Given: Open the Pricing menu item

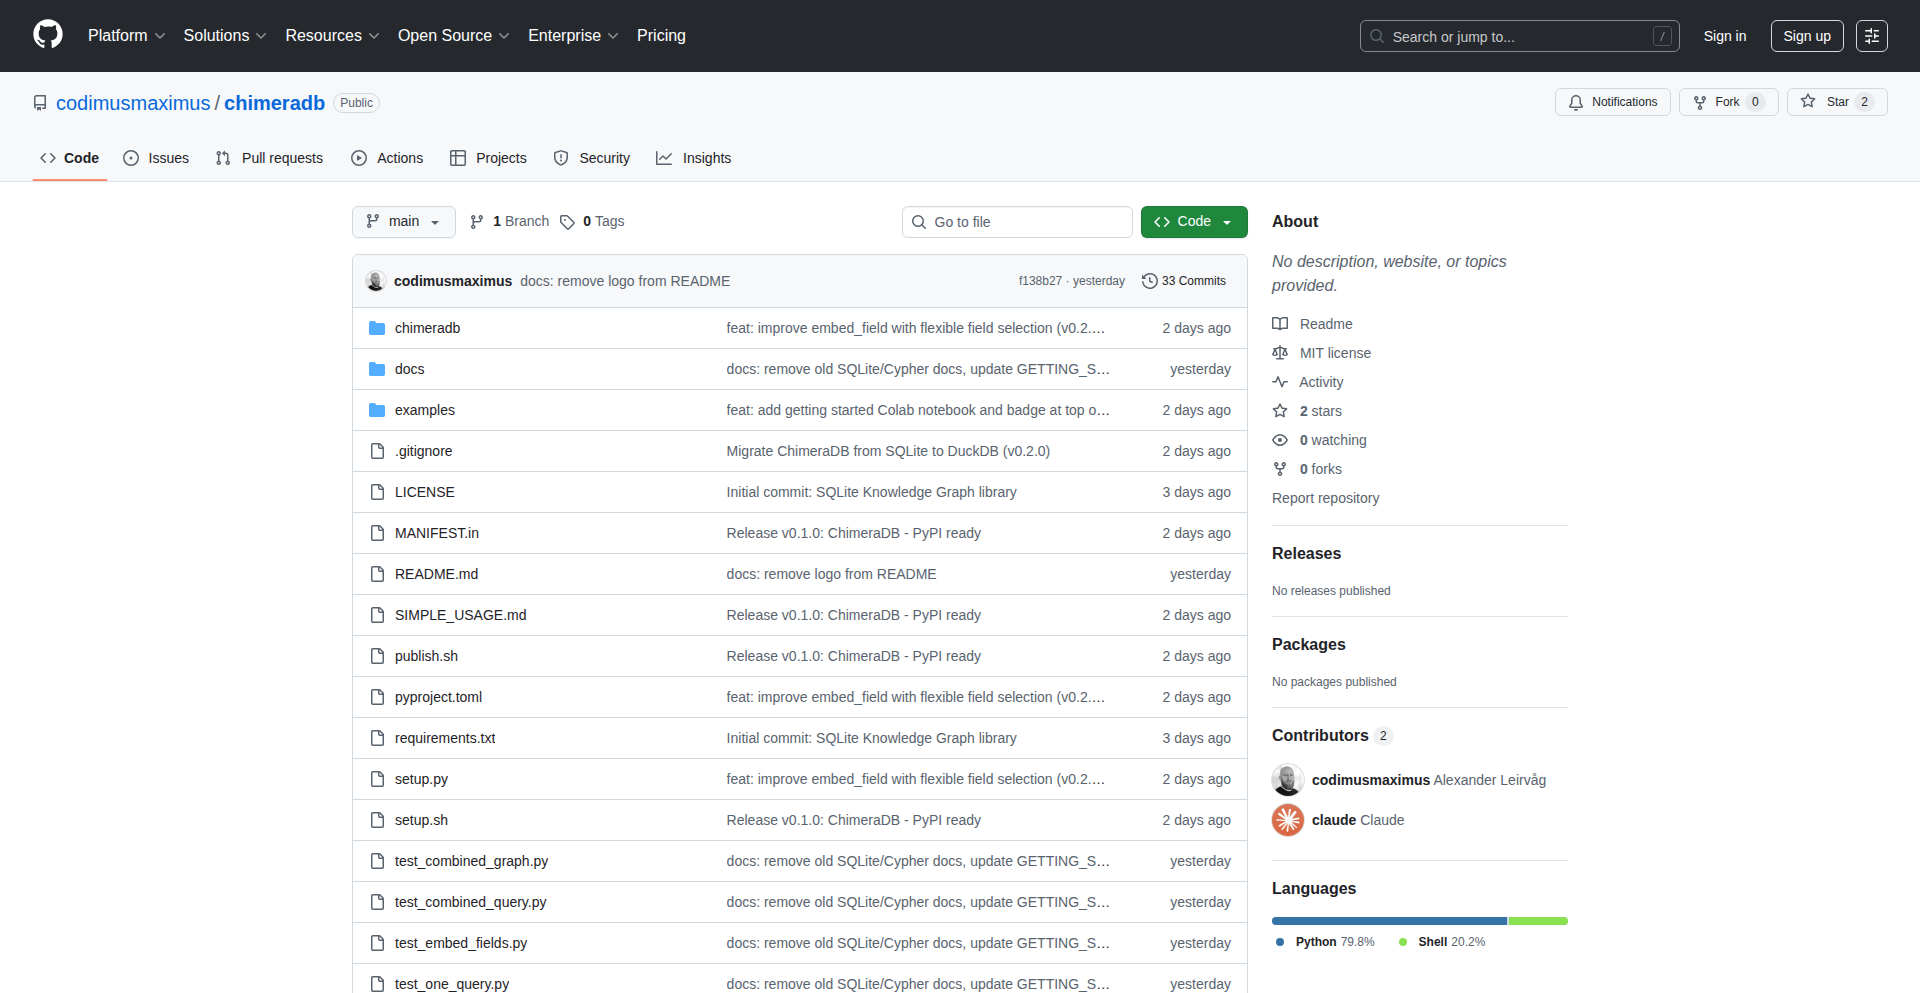Looking at the screenshot, I should [661, 35].
